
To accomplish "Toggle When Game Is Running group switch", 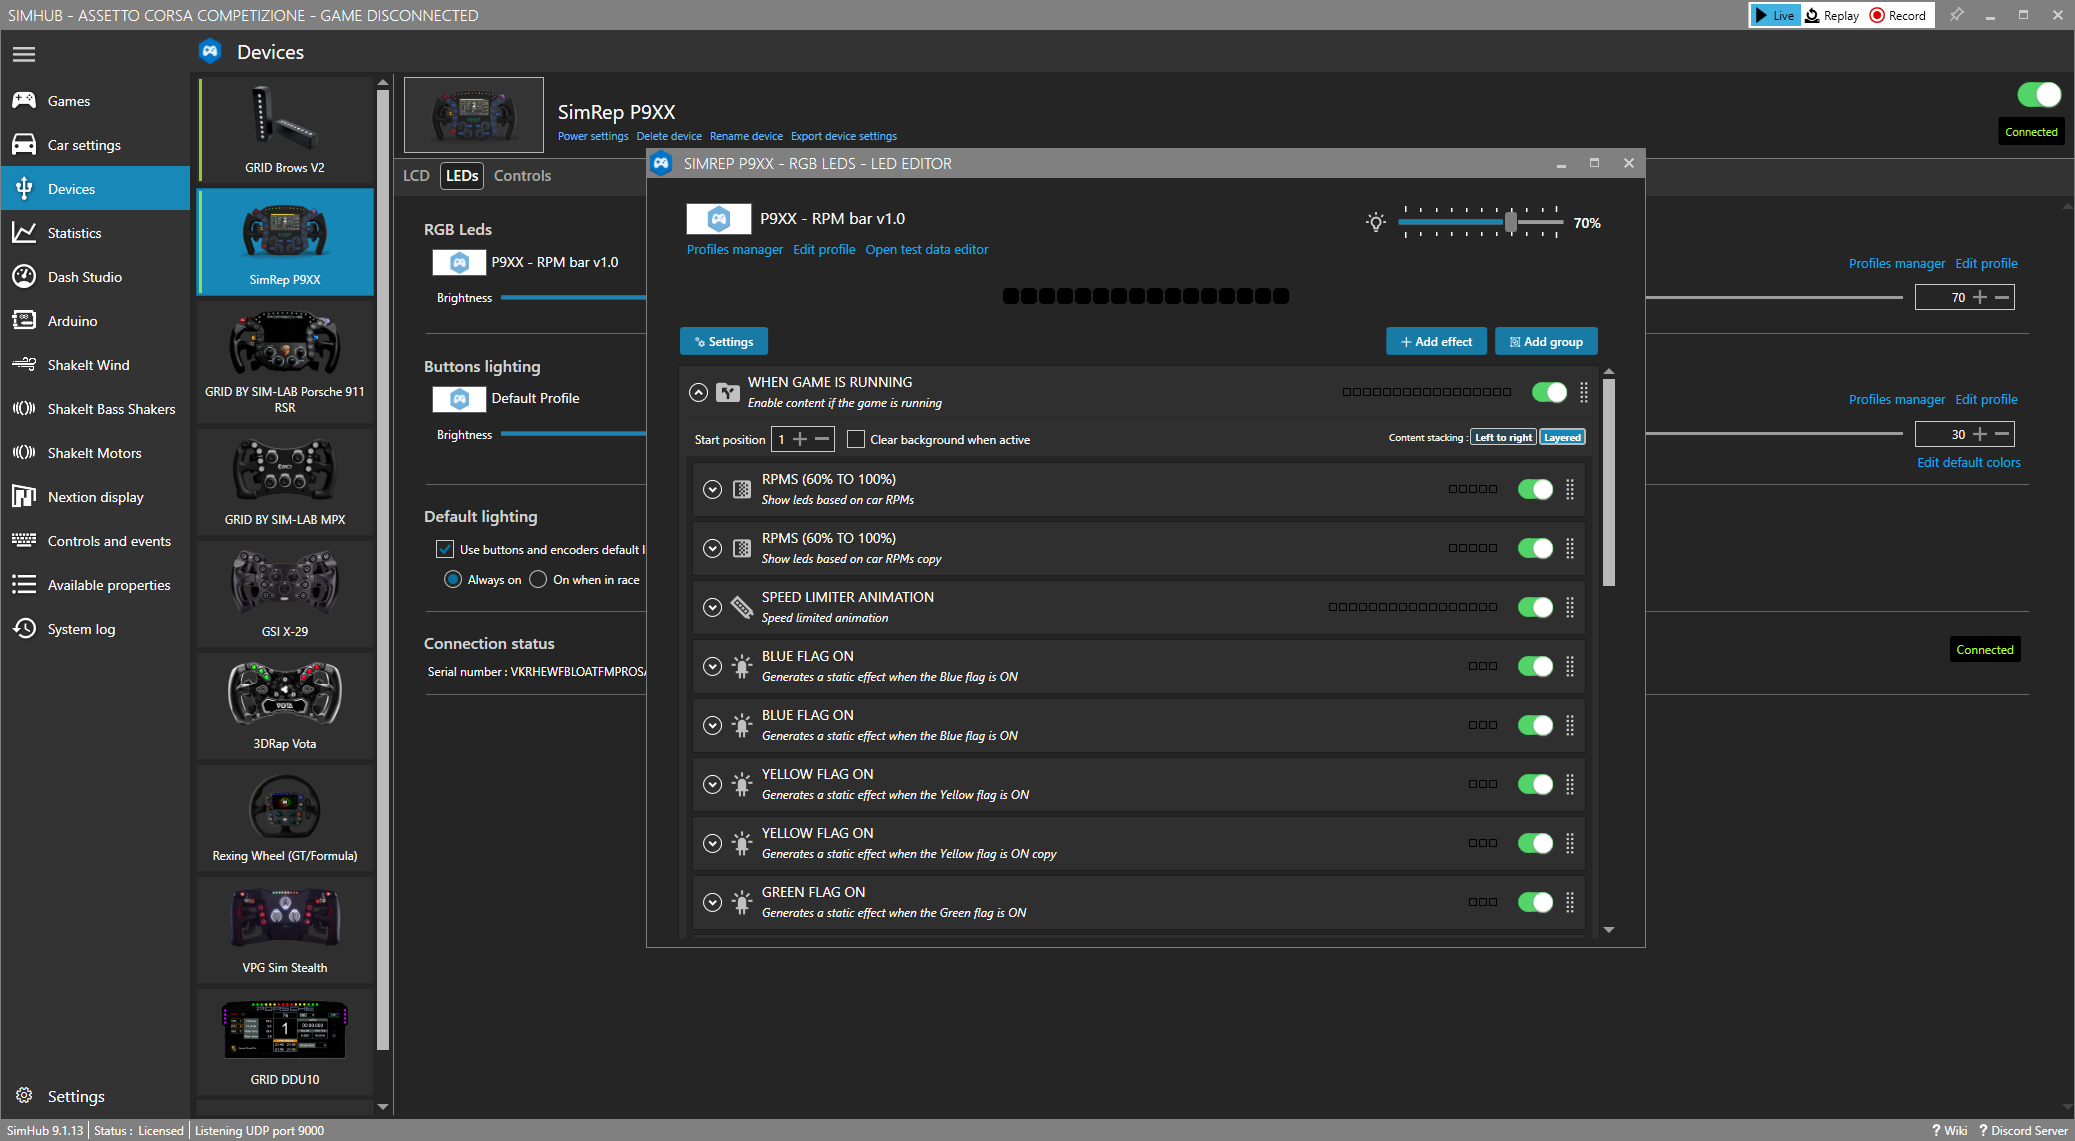I will coord(1549,393).
